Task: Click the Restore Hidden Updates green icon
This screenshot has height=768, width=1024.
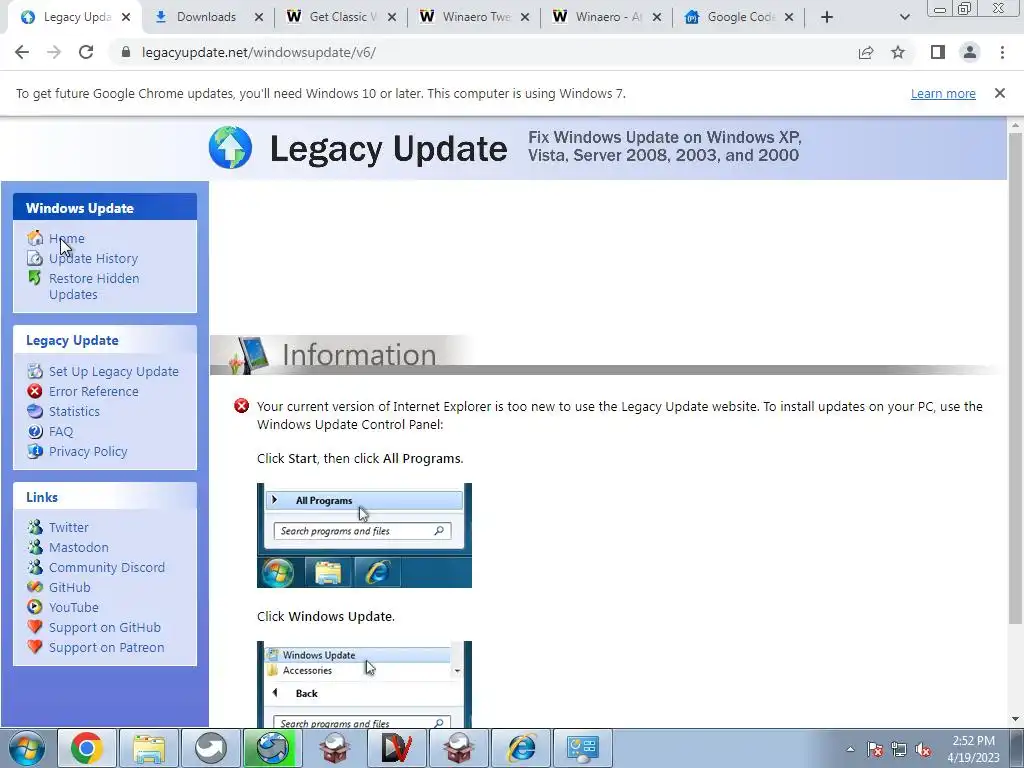Action: pyautogui.click(x=35, y=278)
